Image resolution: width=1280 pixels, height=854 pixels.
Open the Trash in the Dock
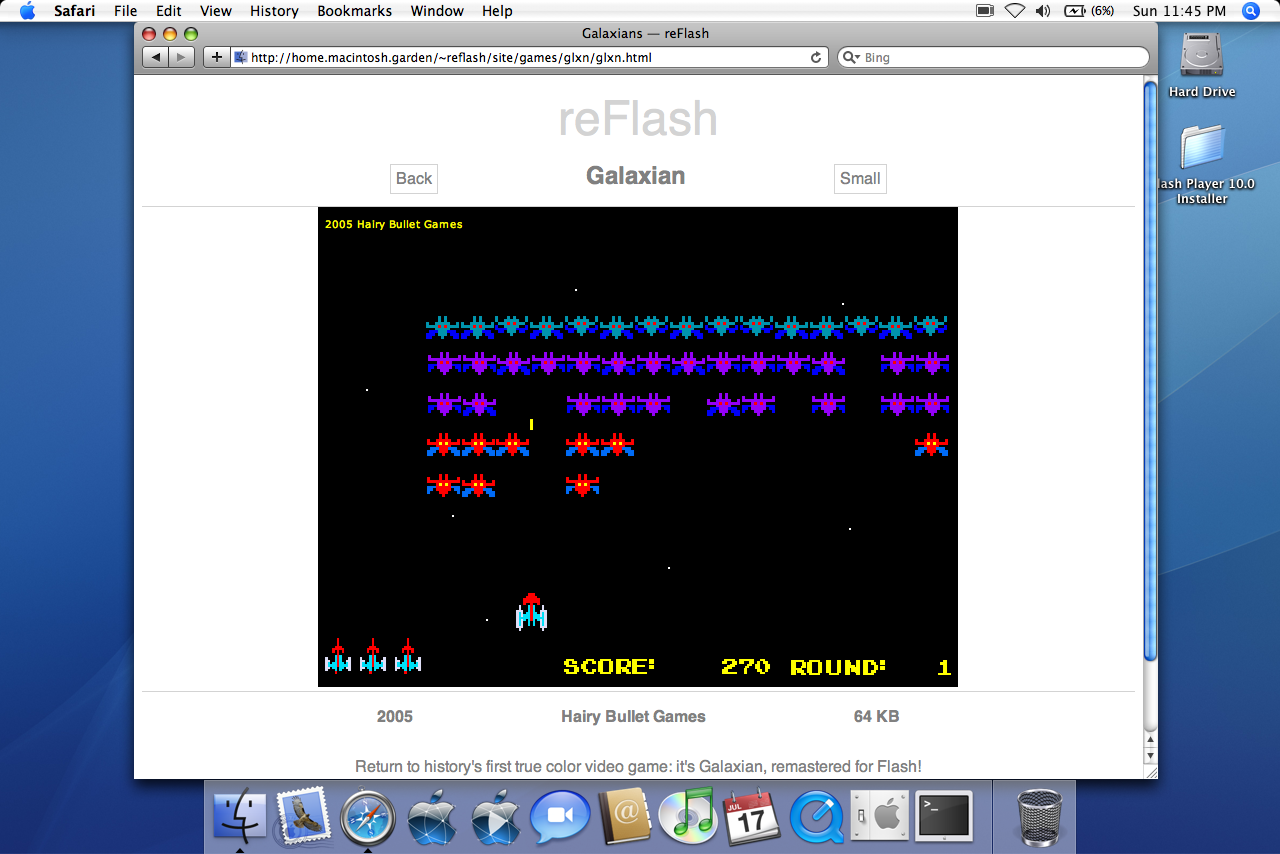click(x=1040, y=817)
